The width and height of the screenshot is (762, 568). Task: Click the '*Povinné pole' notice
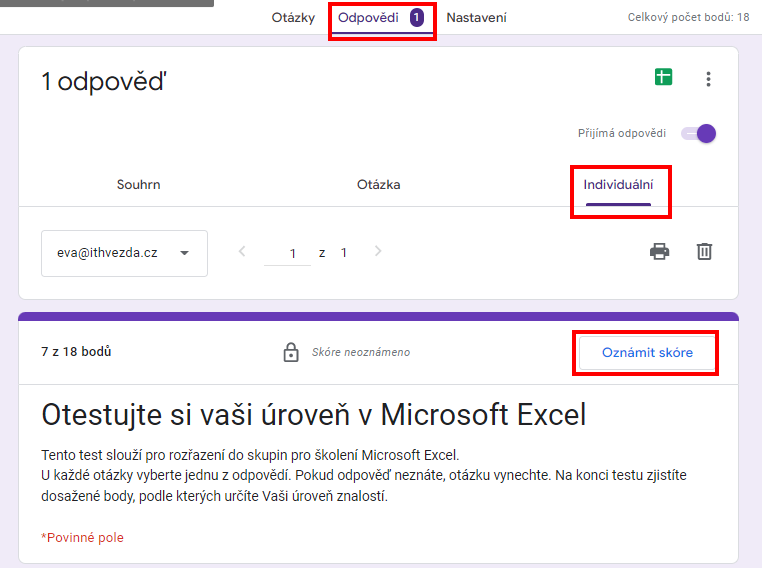coord(82,537)
